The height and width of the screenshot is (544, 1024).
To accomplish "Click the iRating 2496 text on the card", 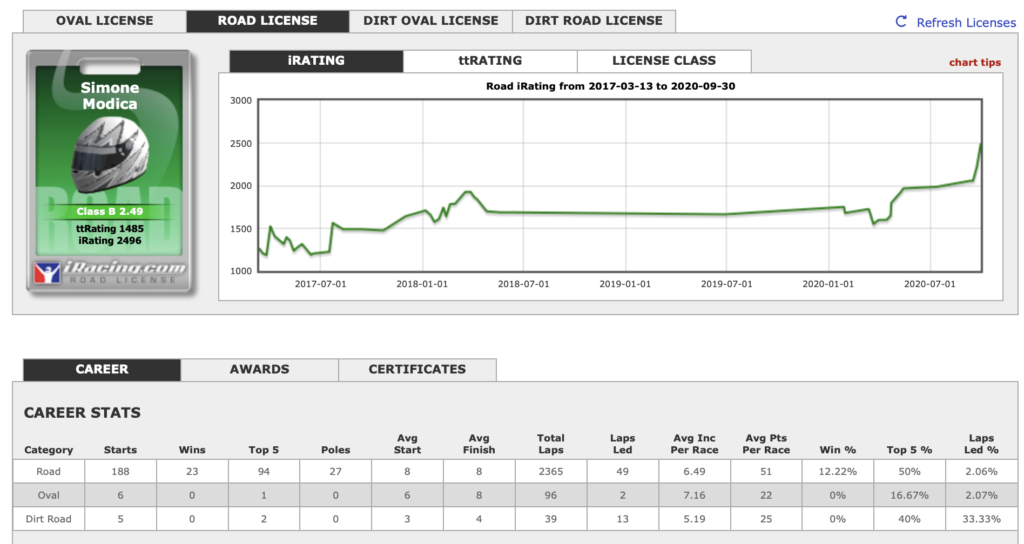I will [x=110, y=240].
